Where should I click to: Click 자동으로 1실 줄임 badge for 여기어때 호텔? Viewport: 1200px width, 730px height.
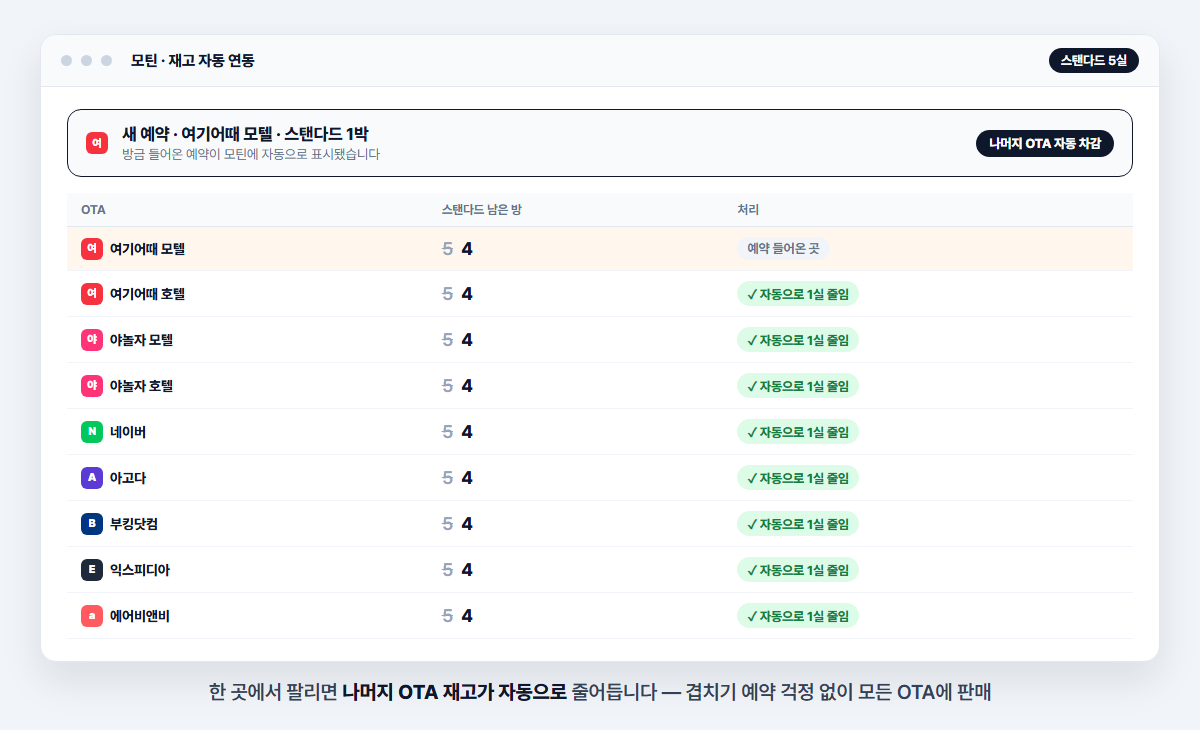pos(798,294)
